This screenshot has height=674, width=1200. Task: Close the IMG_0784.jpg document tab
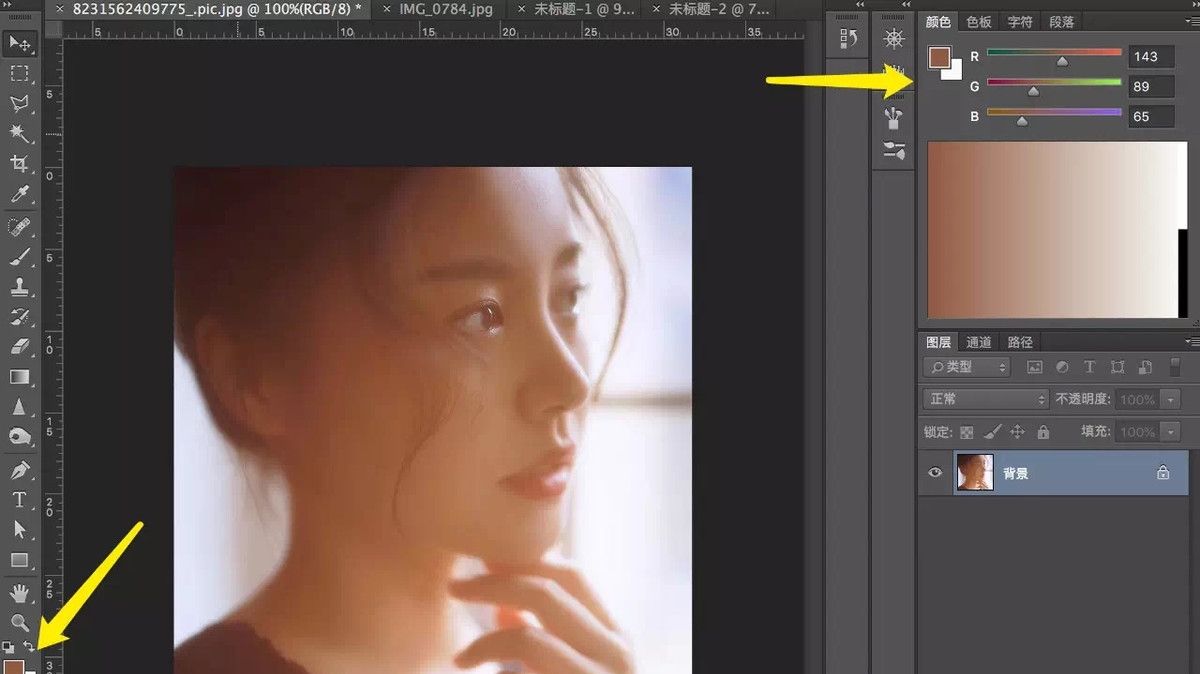tap(387, 9)
